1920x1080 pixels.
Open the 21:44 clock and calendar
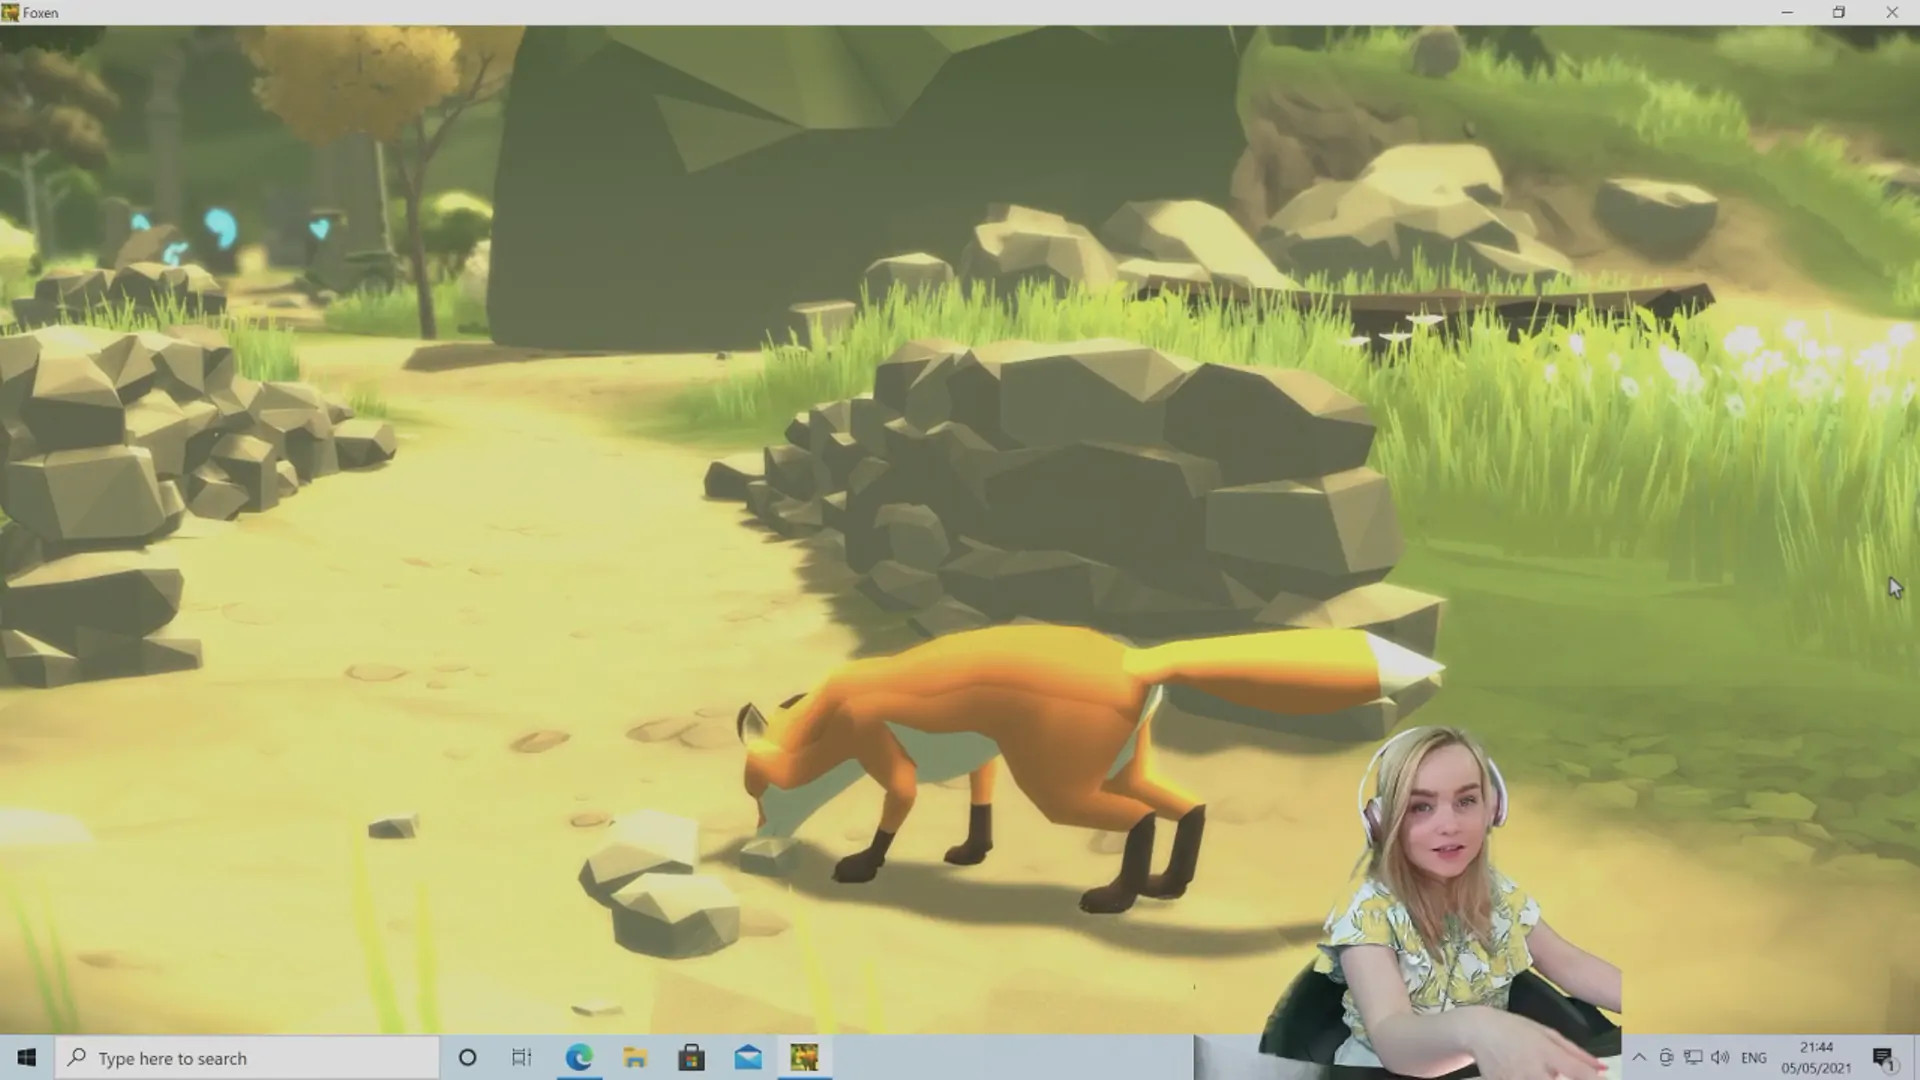1816,1058
